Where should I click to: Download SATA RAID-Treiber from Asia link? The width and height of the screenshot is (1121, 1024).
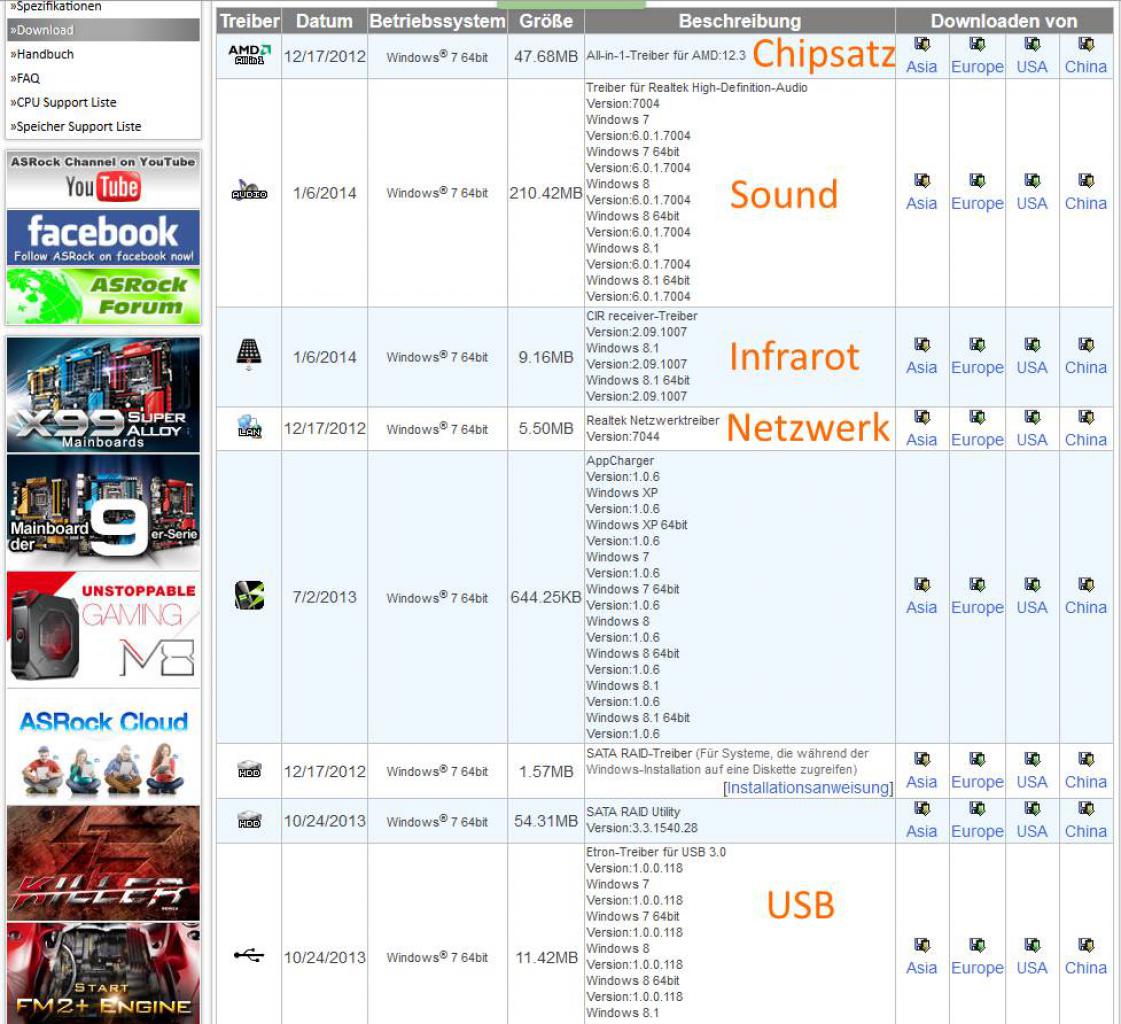click(x=922, y=782)
